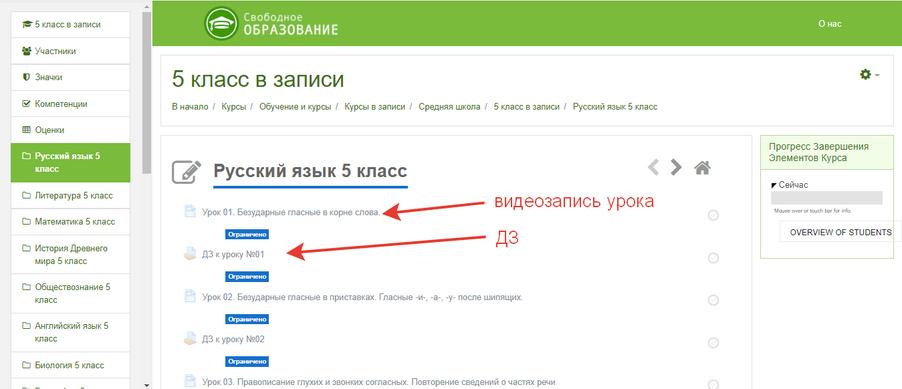Screen dimensions: 902x389
Task: Open Урок 03. Правописание глухих и звонких согласных
Action: (379, 382)
